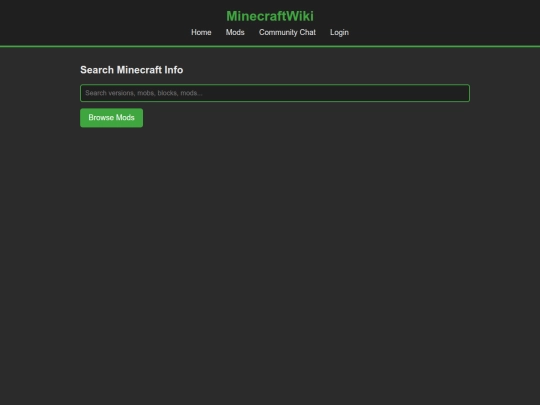The image size is (540, 405).
Task: Open the MinecraftWiki site title
Action: pyautogui.click(x=270, y=16)
